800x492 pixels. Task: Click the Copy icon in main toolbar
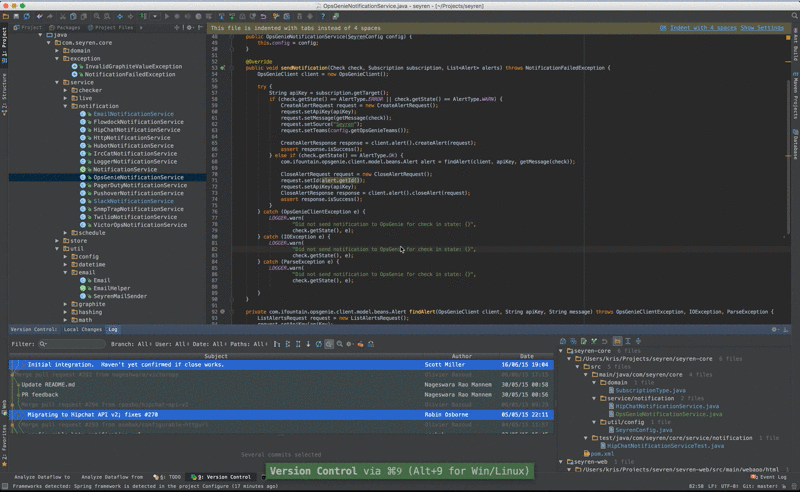73,16
